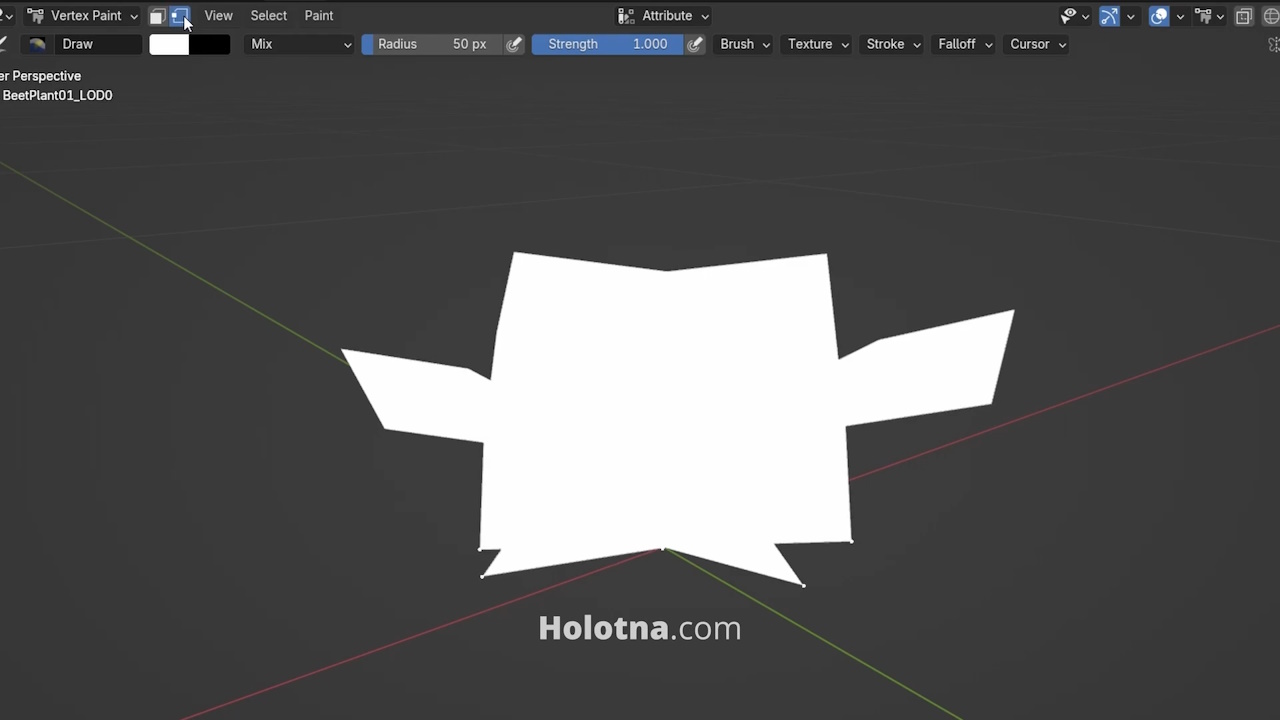Click the Draw brush name field
1280x720 pixels.
tap(97, 44)
